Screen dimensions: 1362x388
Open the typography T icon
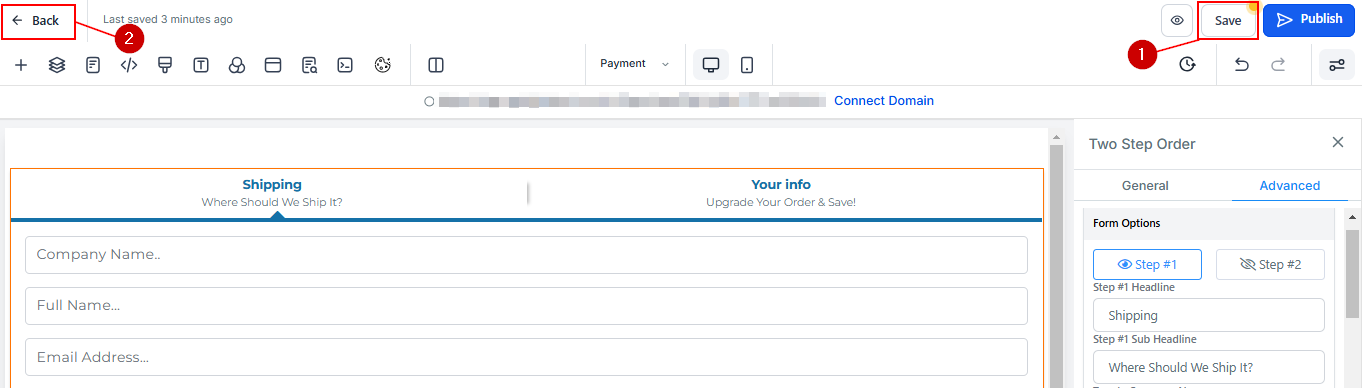201,65
